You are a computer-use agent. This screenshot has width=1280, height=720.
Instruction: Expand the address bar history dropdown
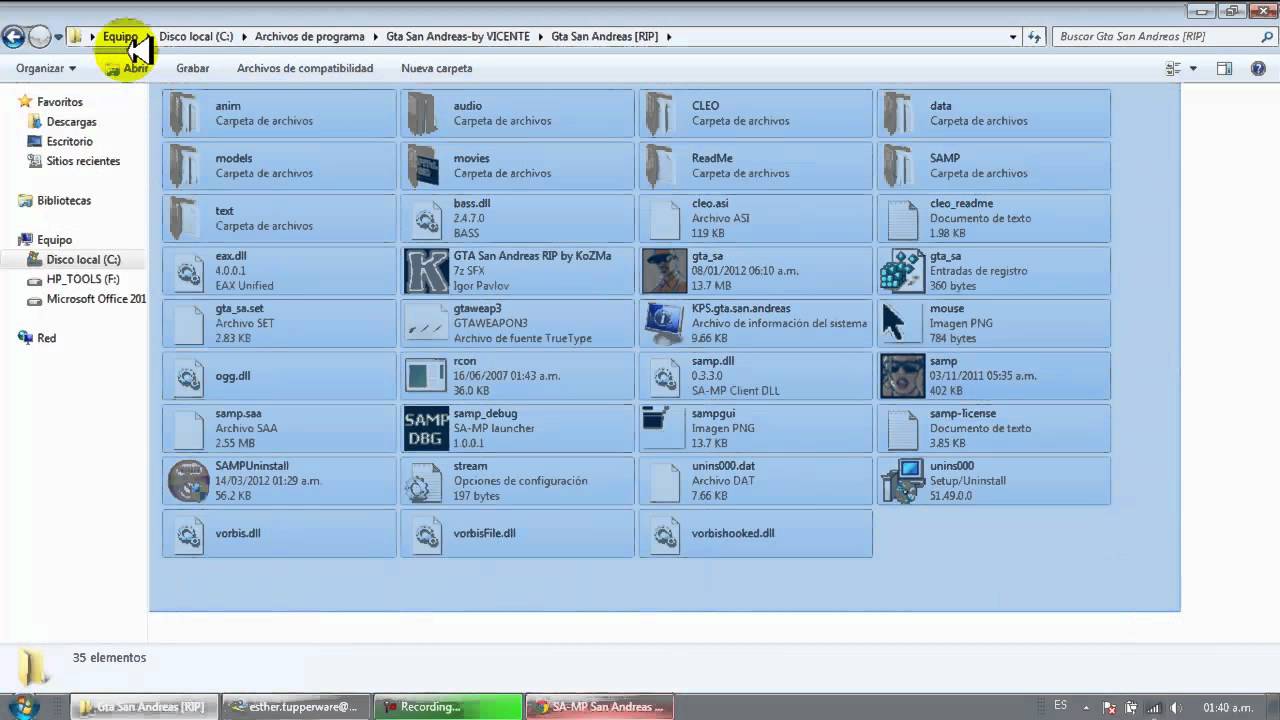1013,37
